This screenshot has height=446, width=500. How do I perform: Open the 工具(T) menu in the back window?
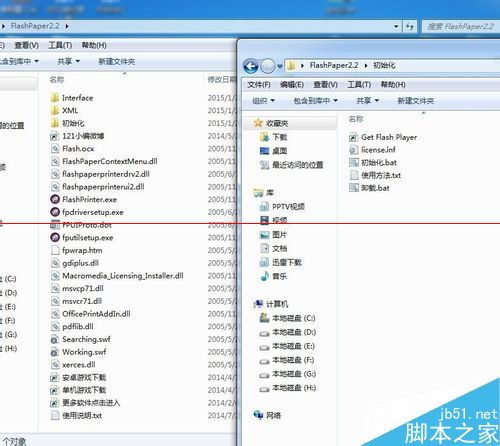[x=60, y=45]
